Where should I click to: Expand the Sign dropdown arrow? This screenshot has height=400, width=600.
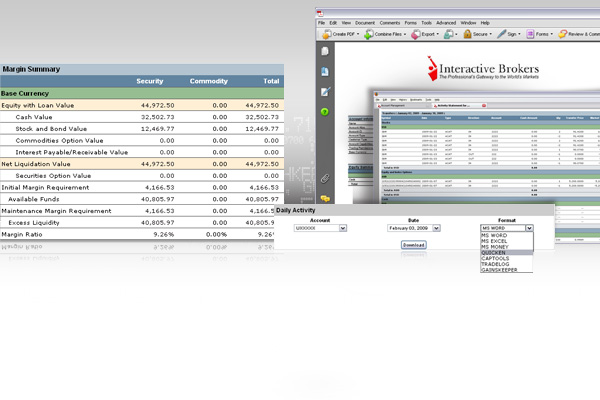[x=519, y=34]
